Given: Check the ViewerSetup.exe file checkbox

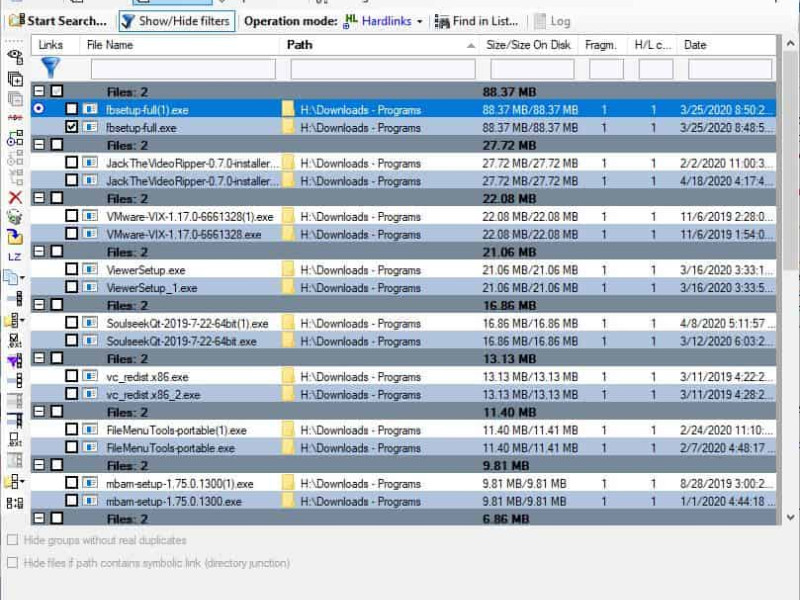Looking at the screenshot, I should coord(71,269).
